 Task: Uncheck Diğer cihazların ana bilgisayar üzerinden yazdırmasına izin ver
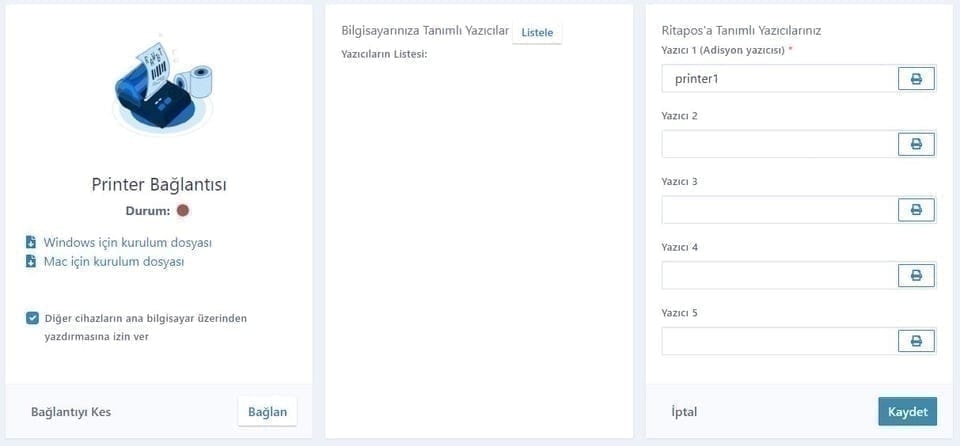point(32,318)
